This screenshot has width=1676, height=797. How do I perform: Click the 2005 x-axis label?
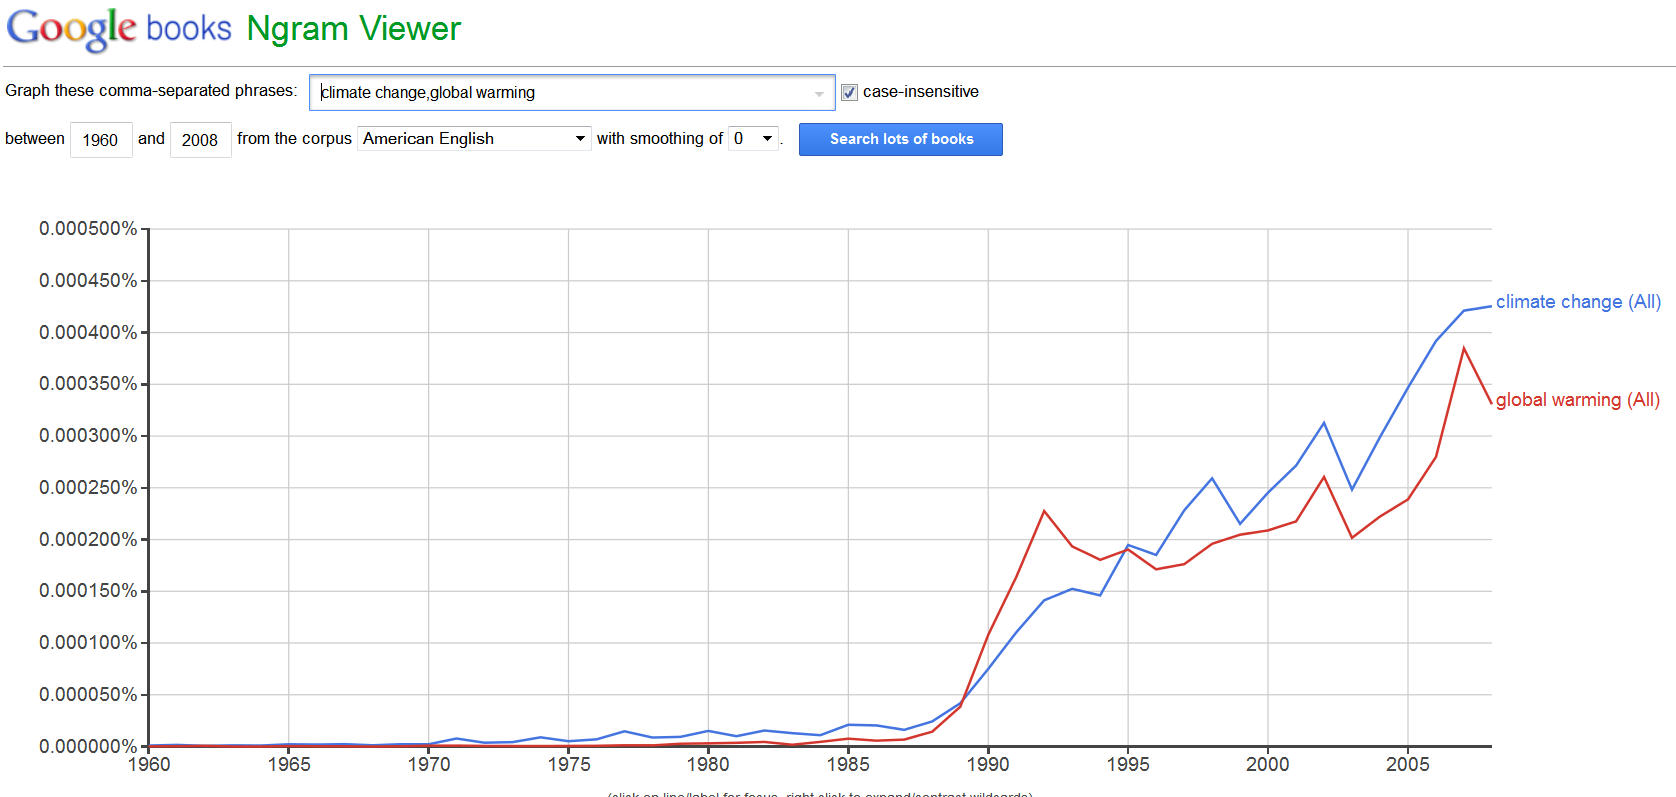(x=1407, y=764)
